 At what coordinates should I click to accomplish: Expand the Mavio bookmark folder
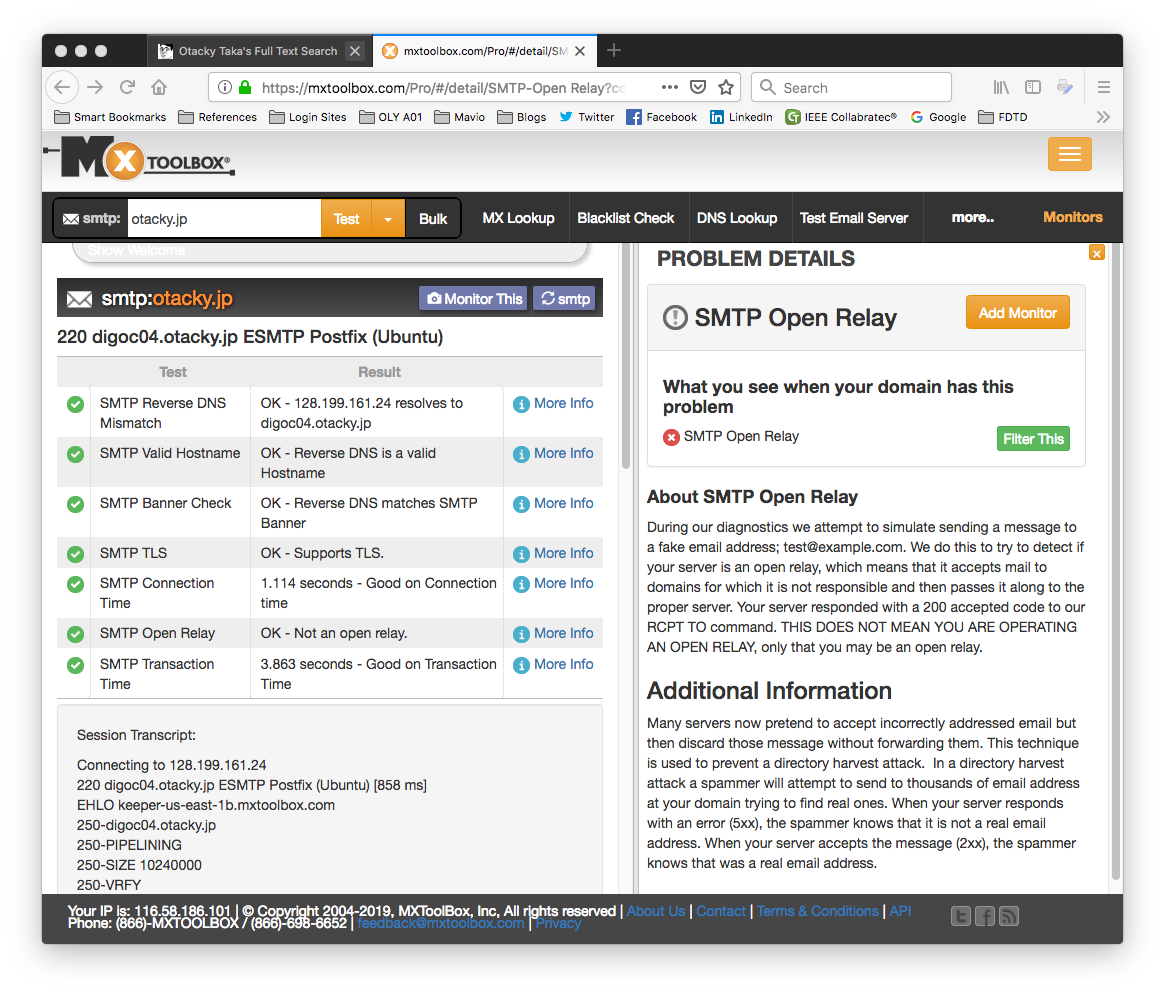pyautogui.click(x=460, y=117)
